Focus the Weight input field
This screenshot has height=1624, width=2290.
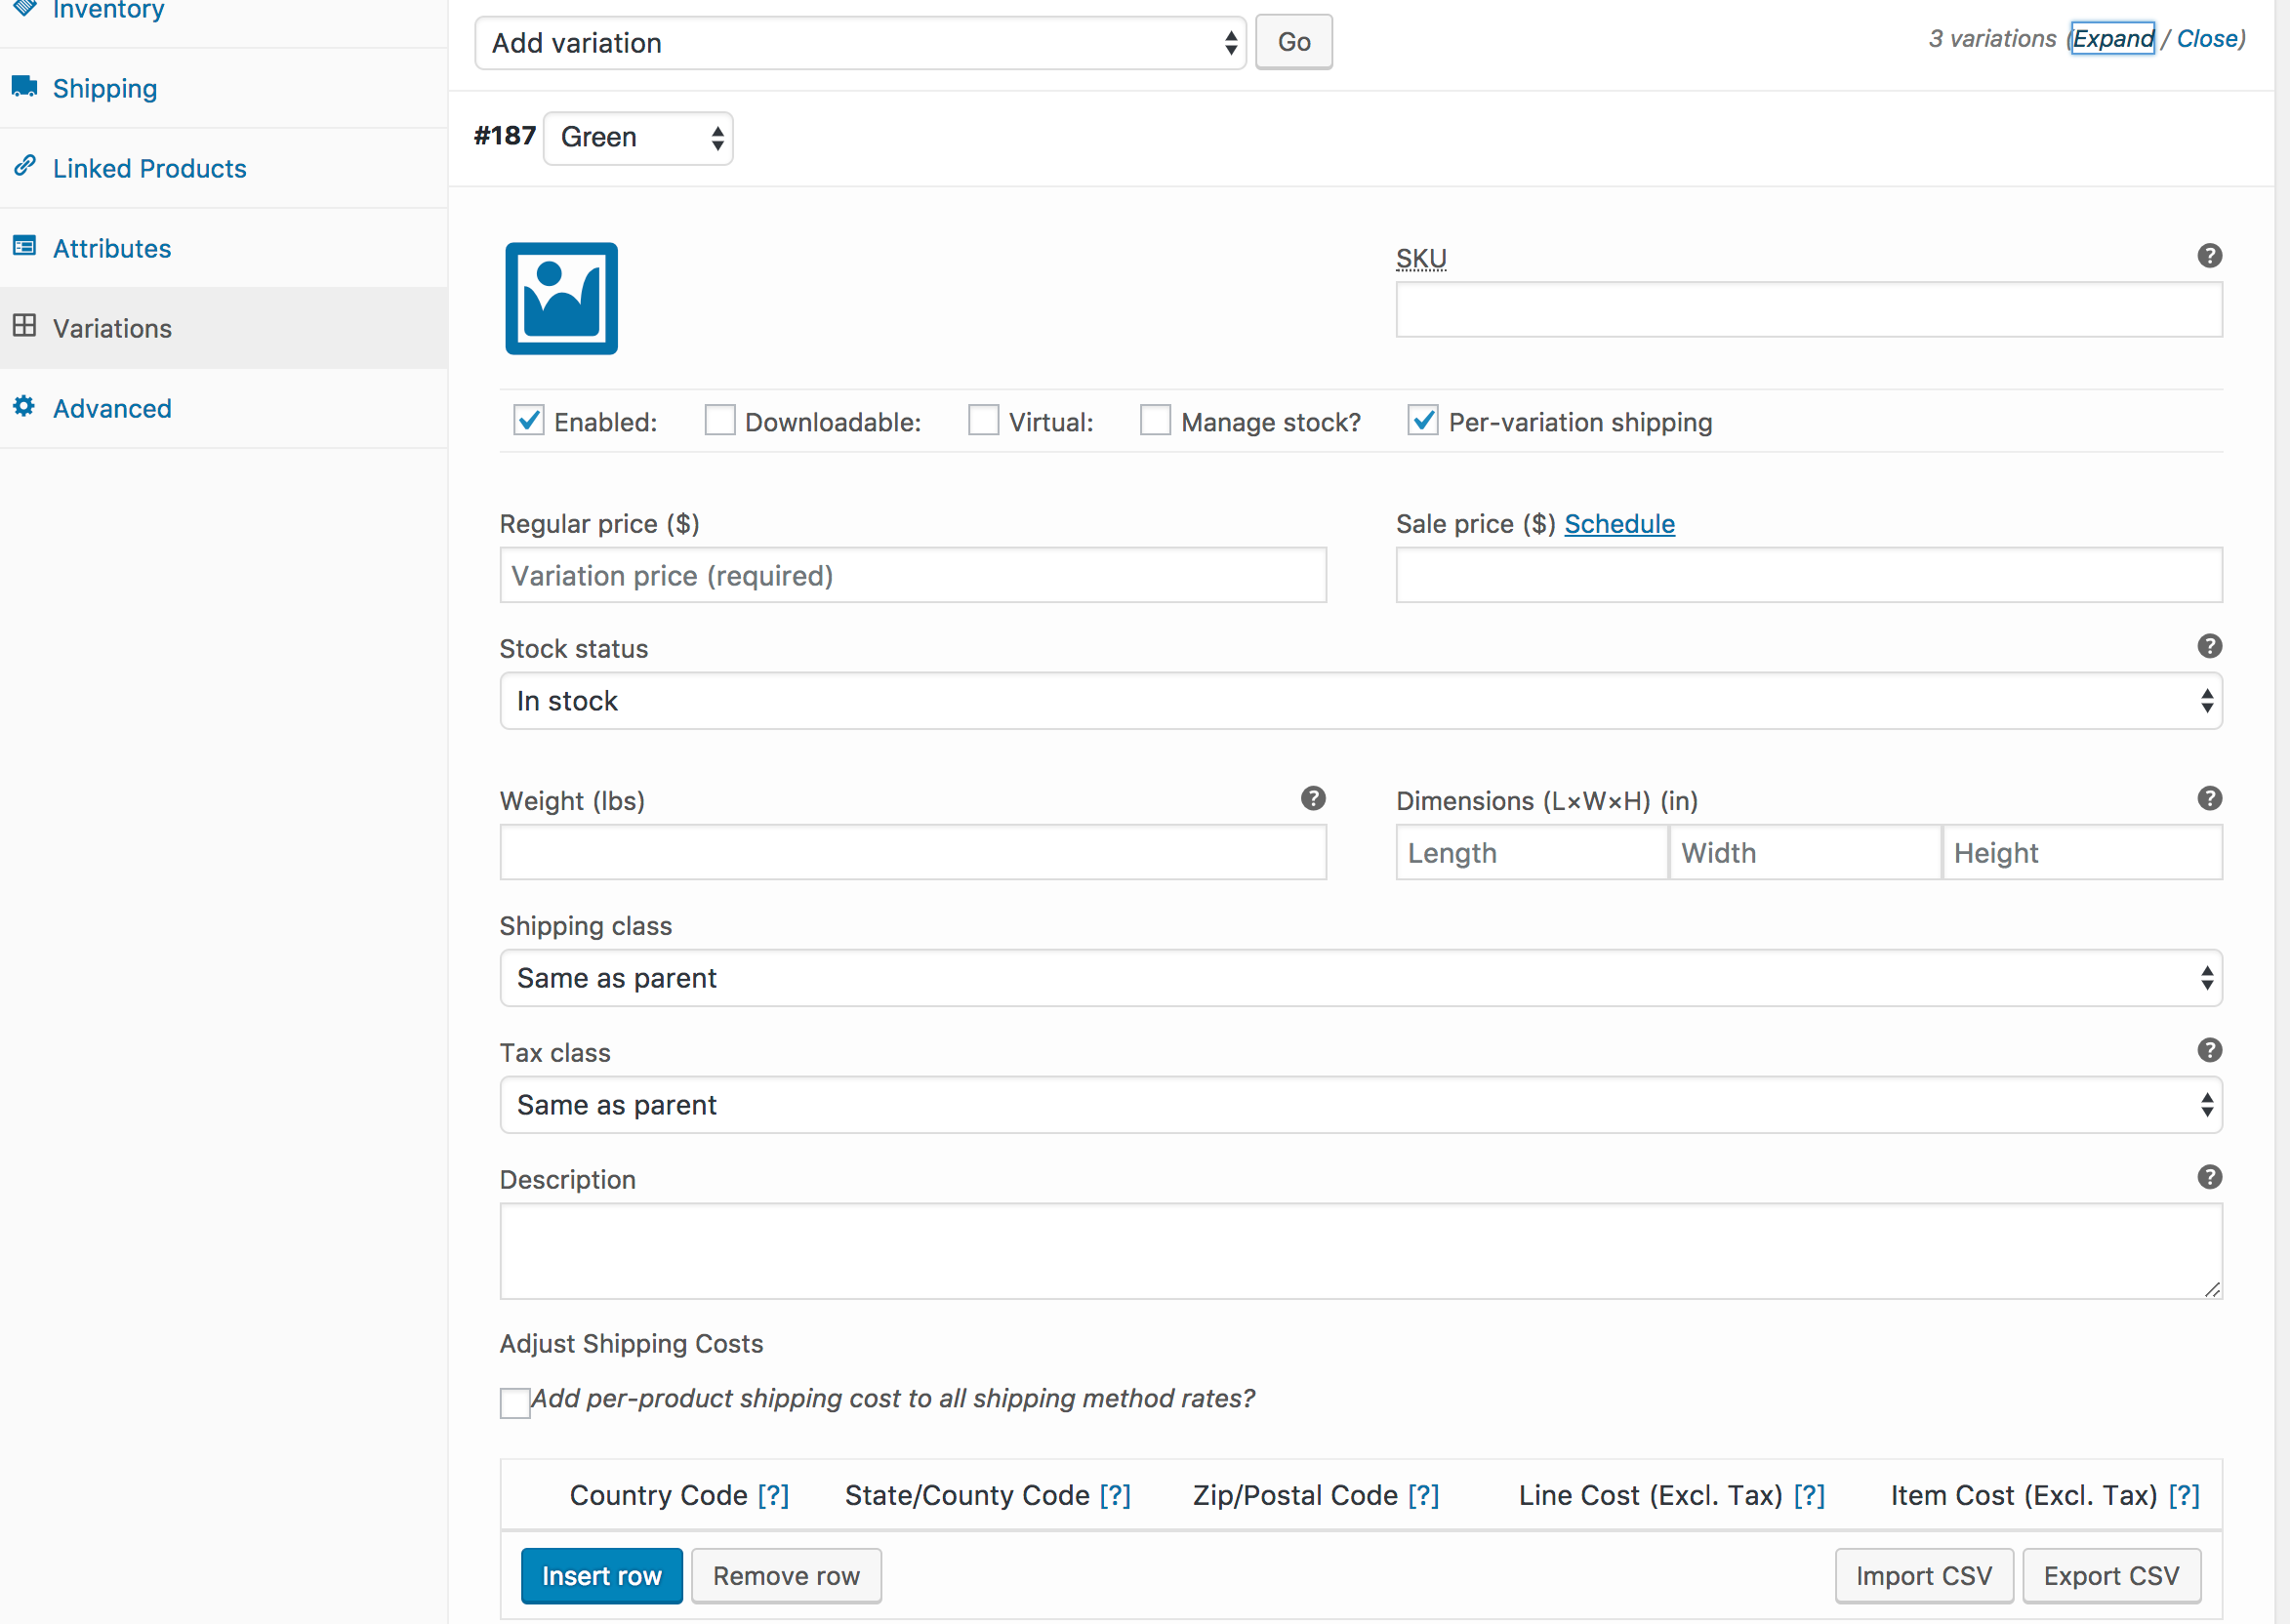coord(913,852)
